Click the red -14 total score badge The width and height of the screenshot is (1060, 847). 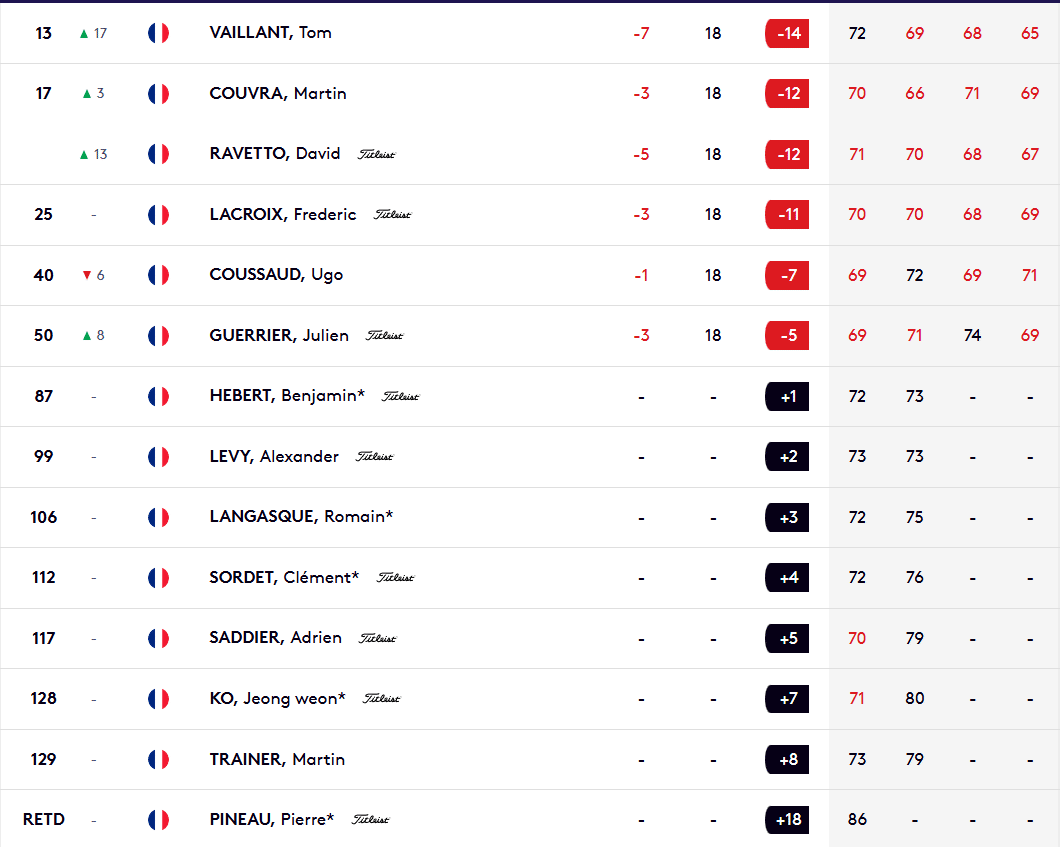click(x=787, y=34)
